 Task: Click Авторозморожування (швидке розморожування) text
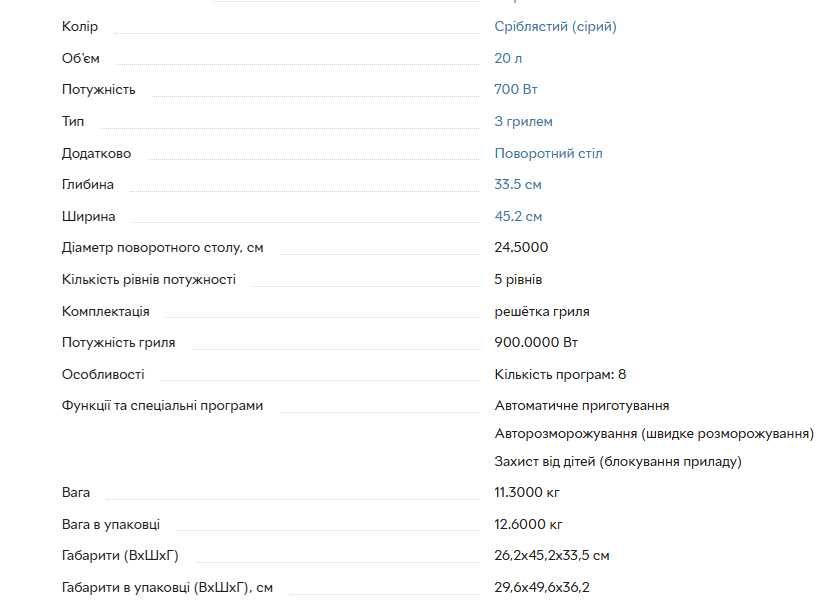[x=654, y=434]
